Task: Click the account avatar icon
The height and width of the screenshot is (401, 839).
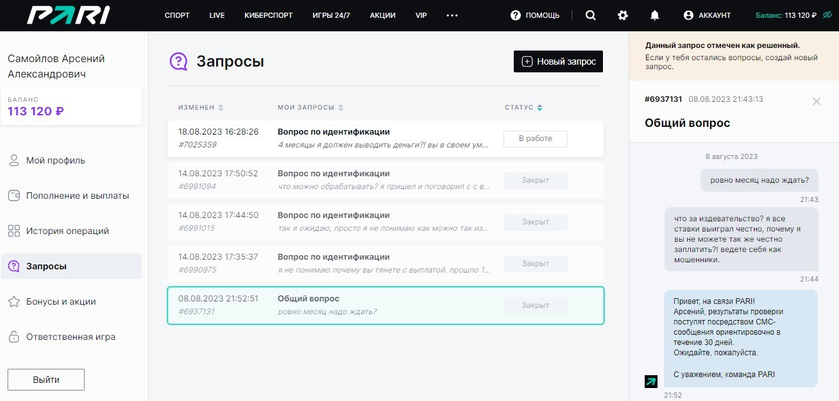Action: 688,16
